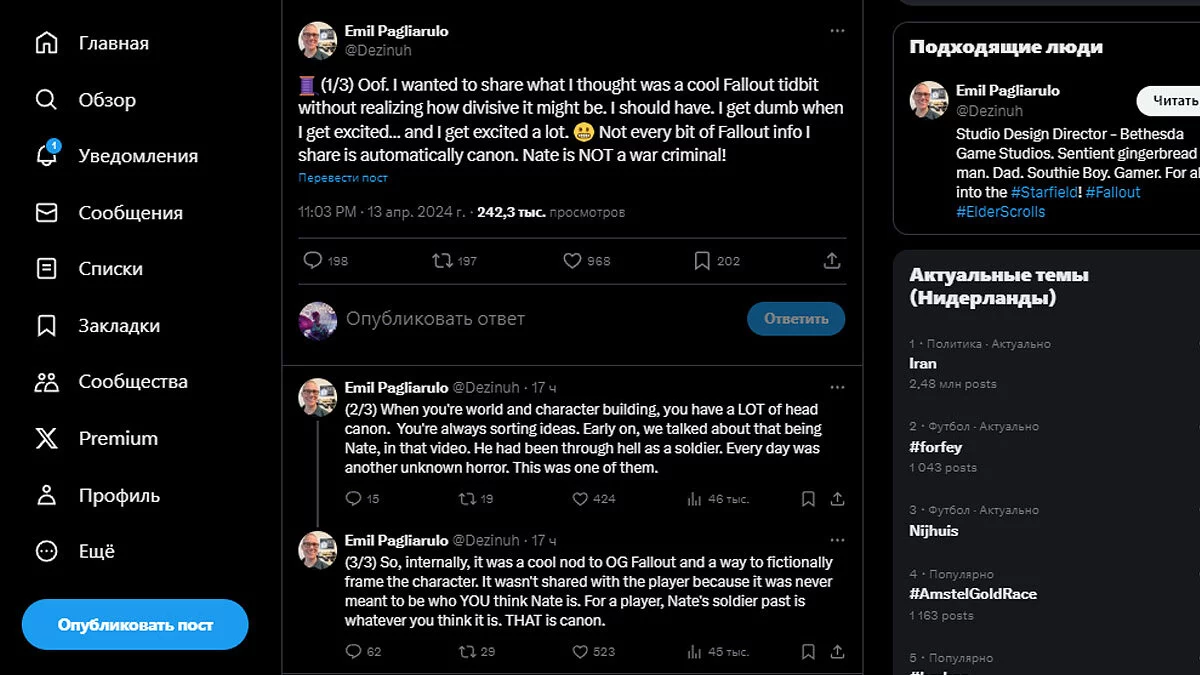Open the #AmstelGoldRace trending topic

[x=972, y=594]
